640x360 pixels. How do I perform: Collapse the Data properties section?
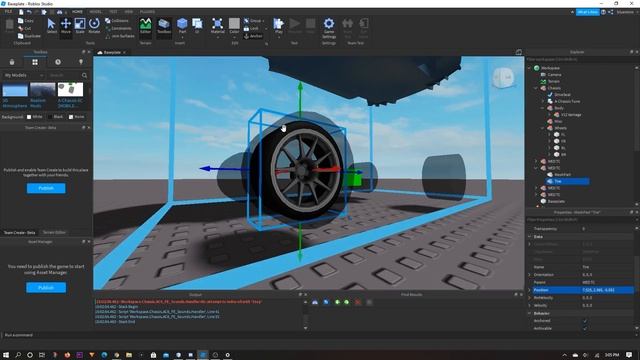tap(530, 237)
